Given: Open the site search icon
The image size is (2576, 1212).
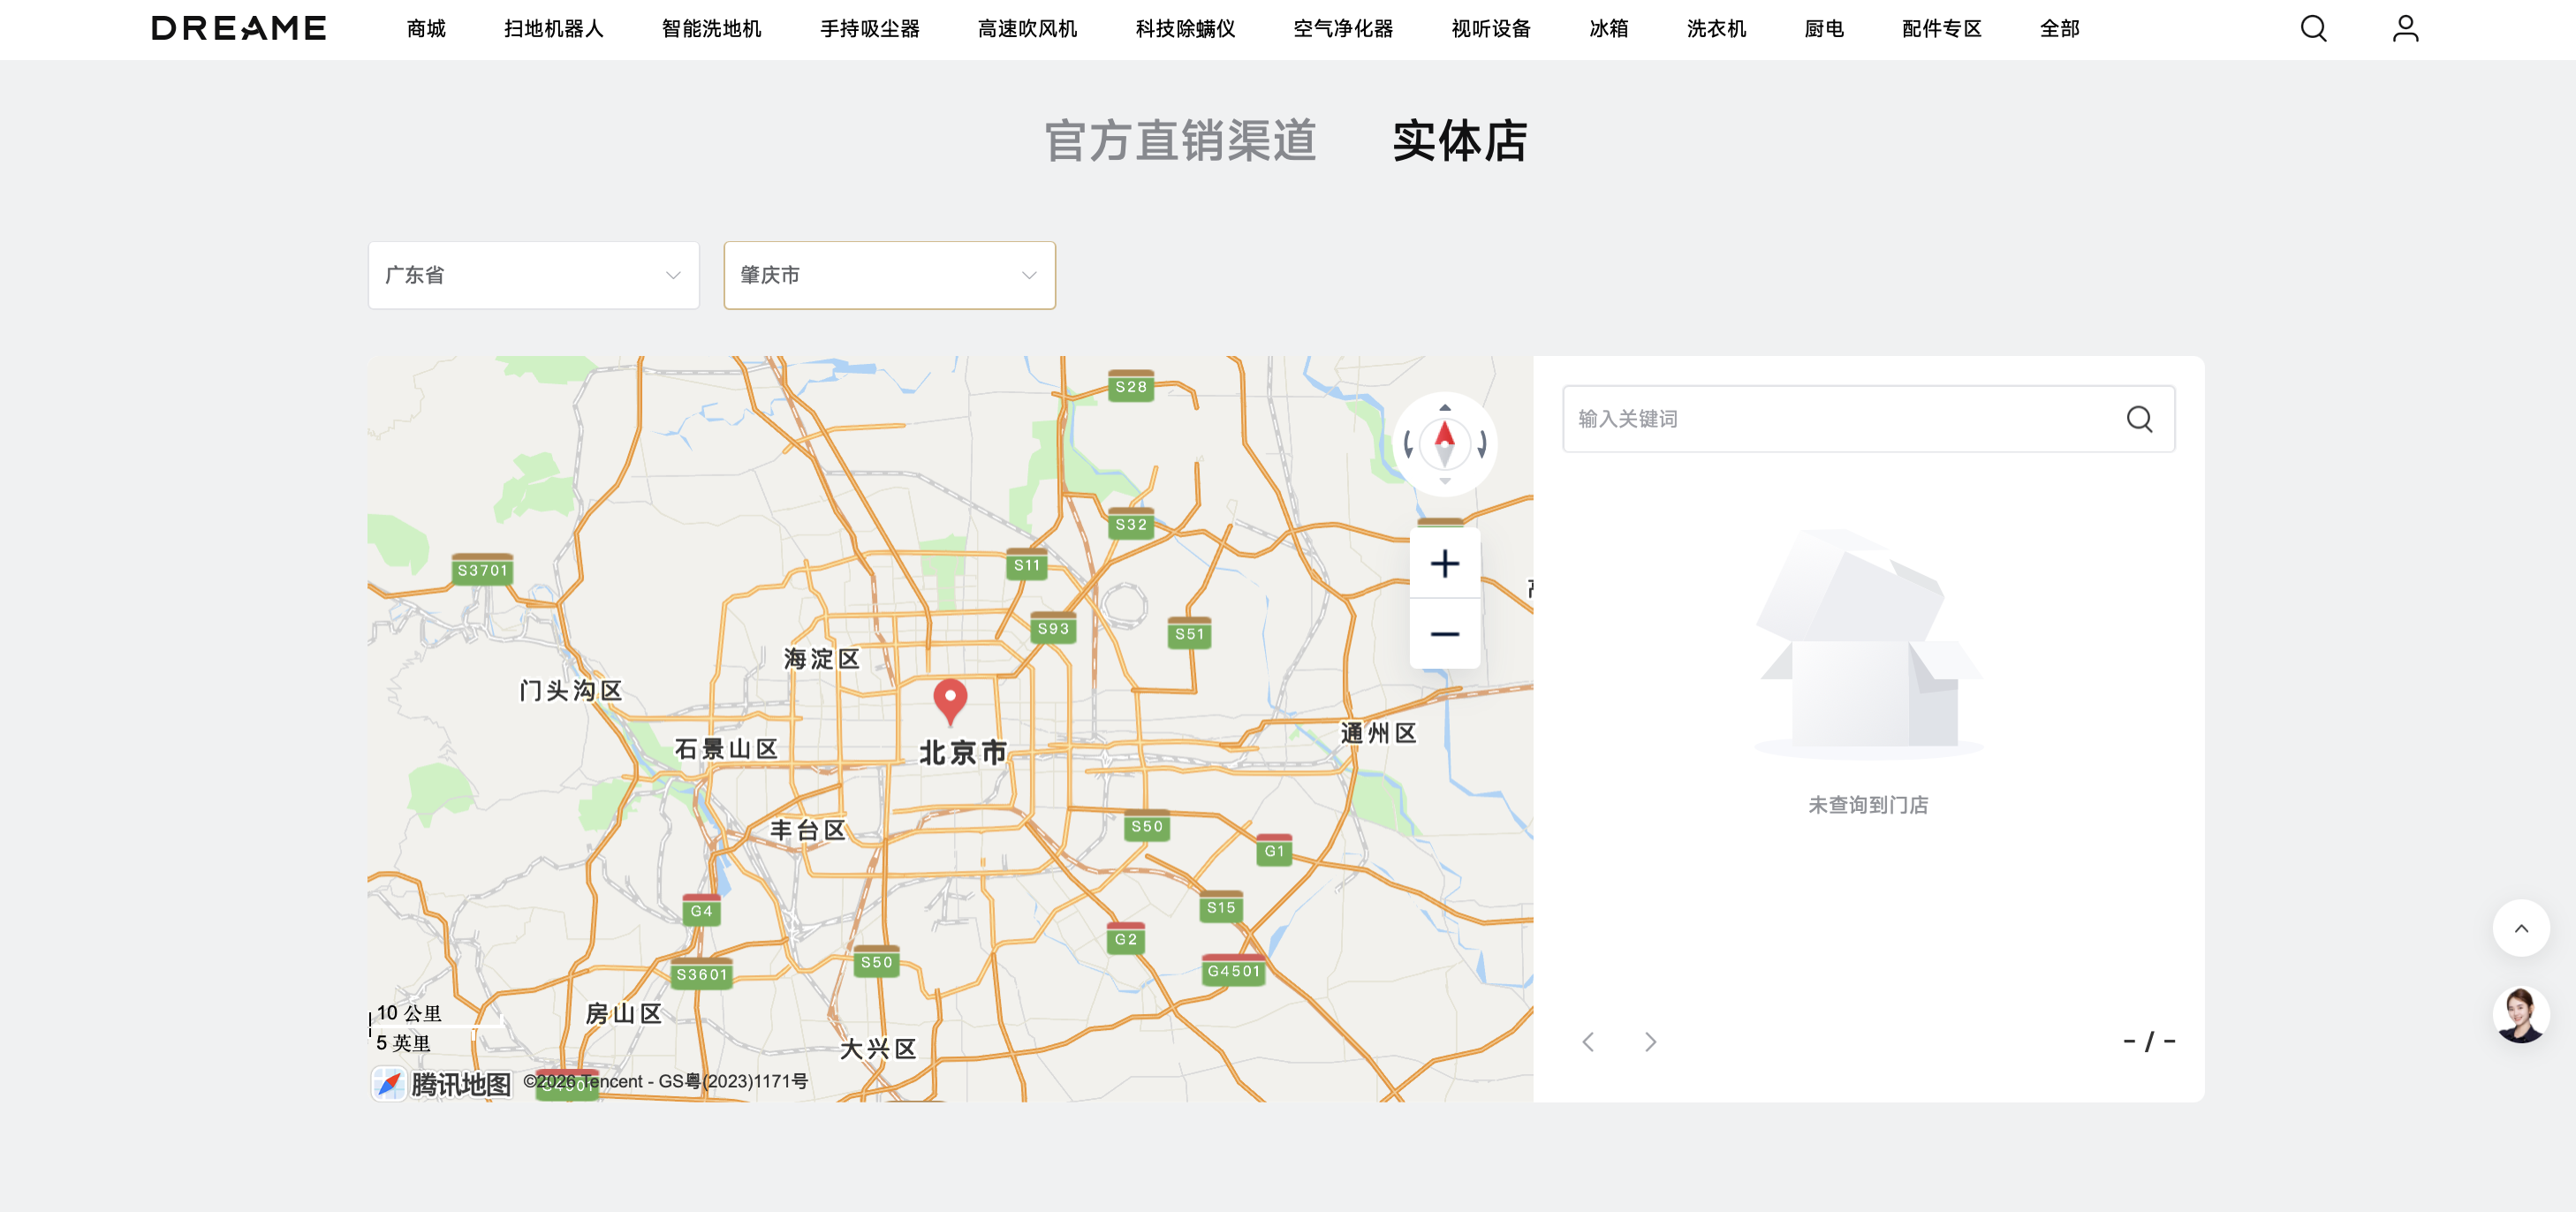Looking at the screenshot, I should pyautogui.click(x=2312, y=29).
